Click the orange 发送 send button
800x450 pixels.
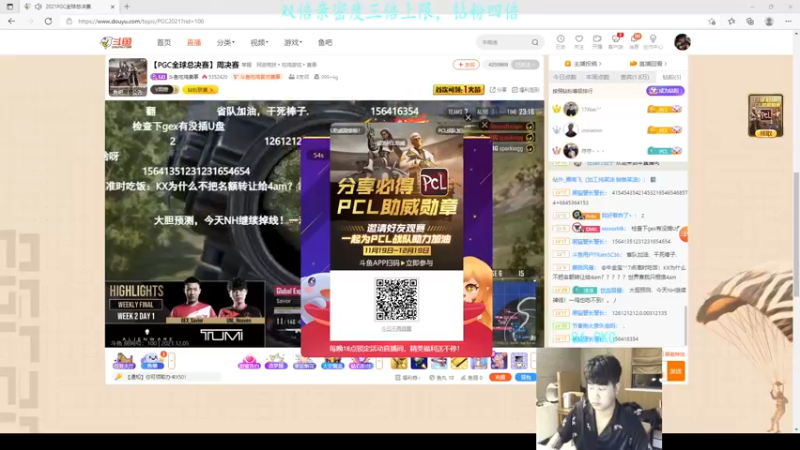tap(676, 371)
